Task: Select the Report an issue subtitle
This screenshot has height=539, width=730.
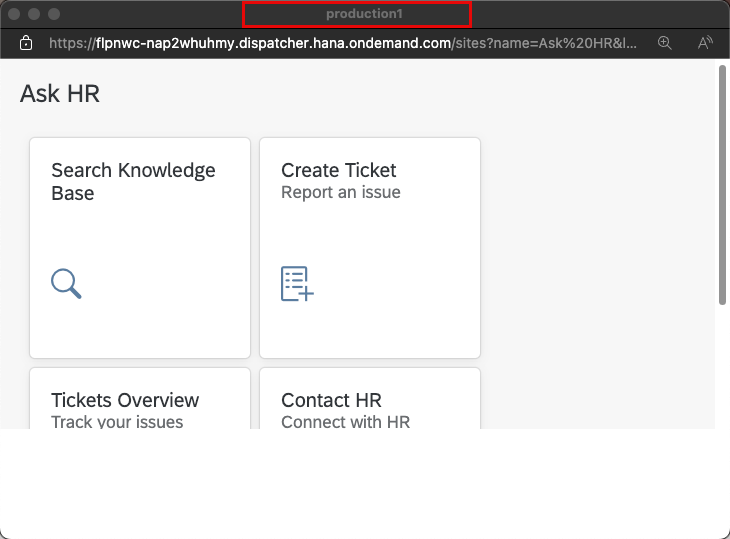Action: (x=341, y=192)
